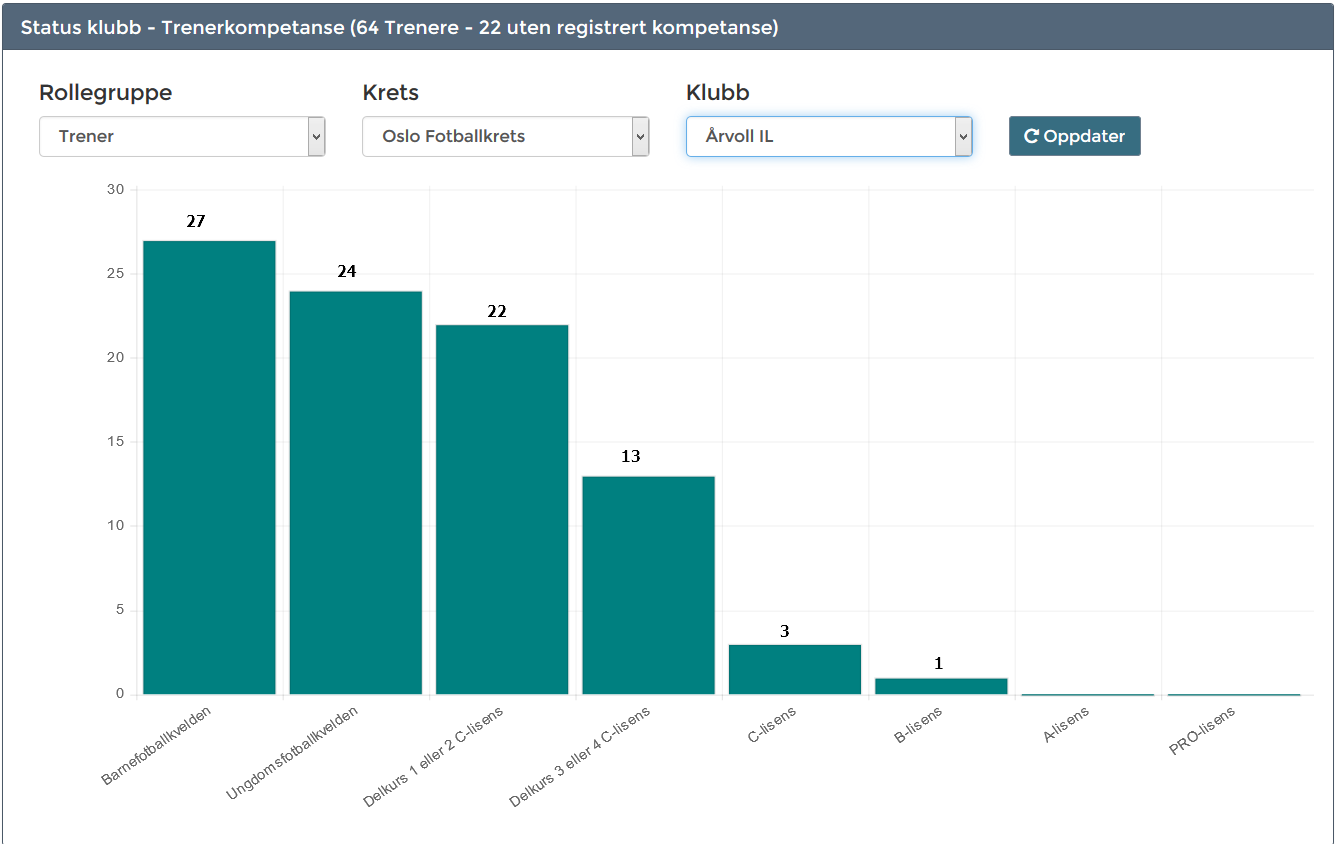Open the Klubb dropdown showing Årvoll IL

[829, 137]
